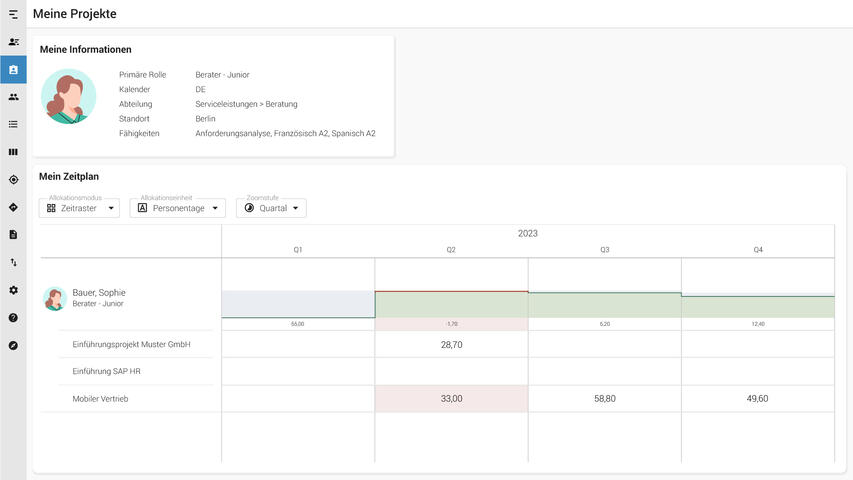Click Sophie Bauer's avatar in the schedule
This screenshot has width=853, height=480.
click(54, 298)
